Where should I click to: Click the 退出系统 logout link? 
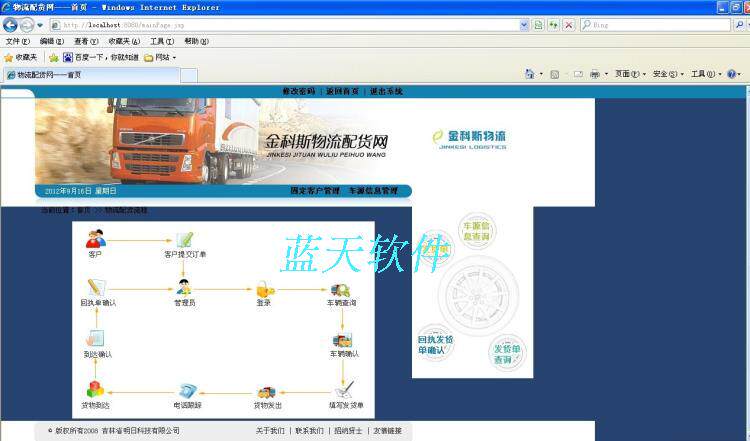tap(386, 91)
